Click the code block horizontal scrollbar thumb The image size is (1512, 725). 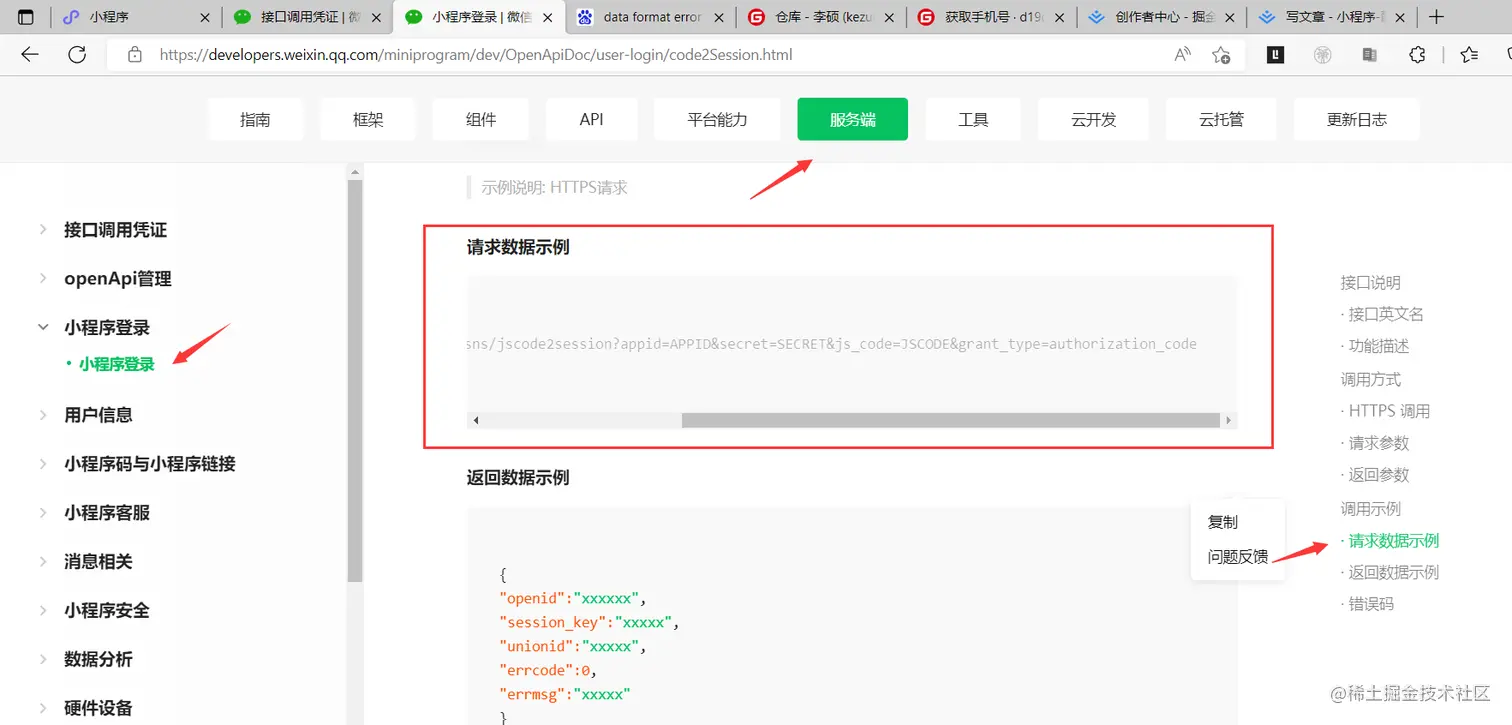pos(950,420)
